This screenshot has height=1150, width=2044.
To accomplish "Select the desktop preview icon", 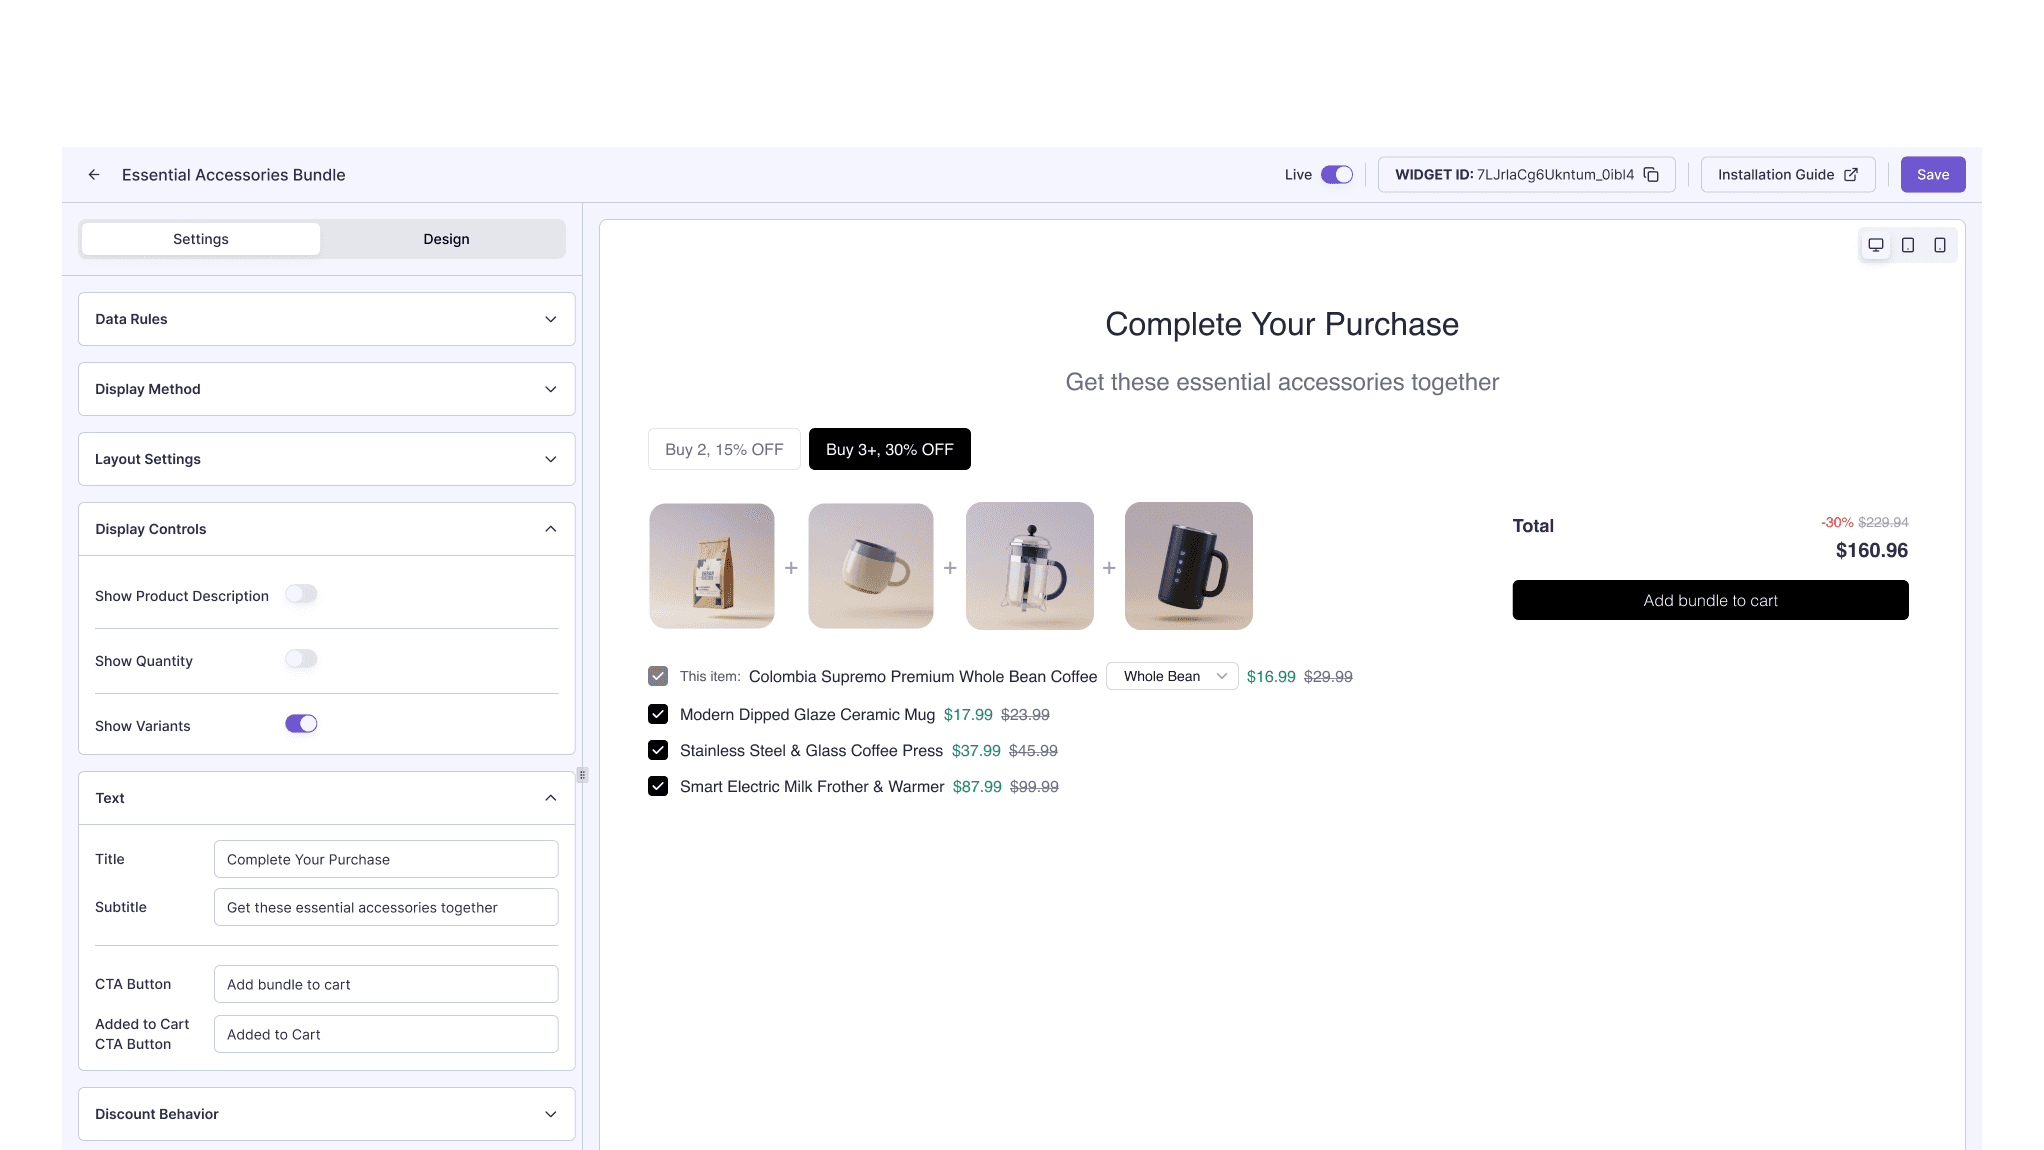I will coord(1875,244).
